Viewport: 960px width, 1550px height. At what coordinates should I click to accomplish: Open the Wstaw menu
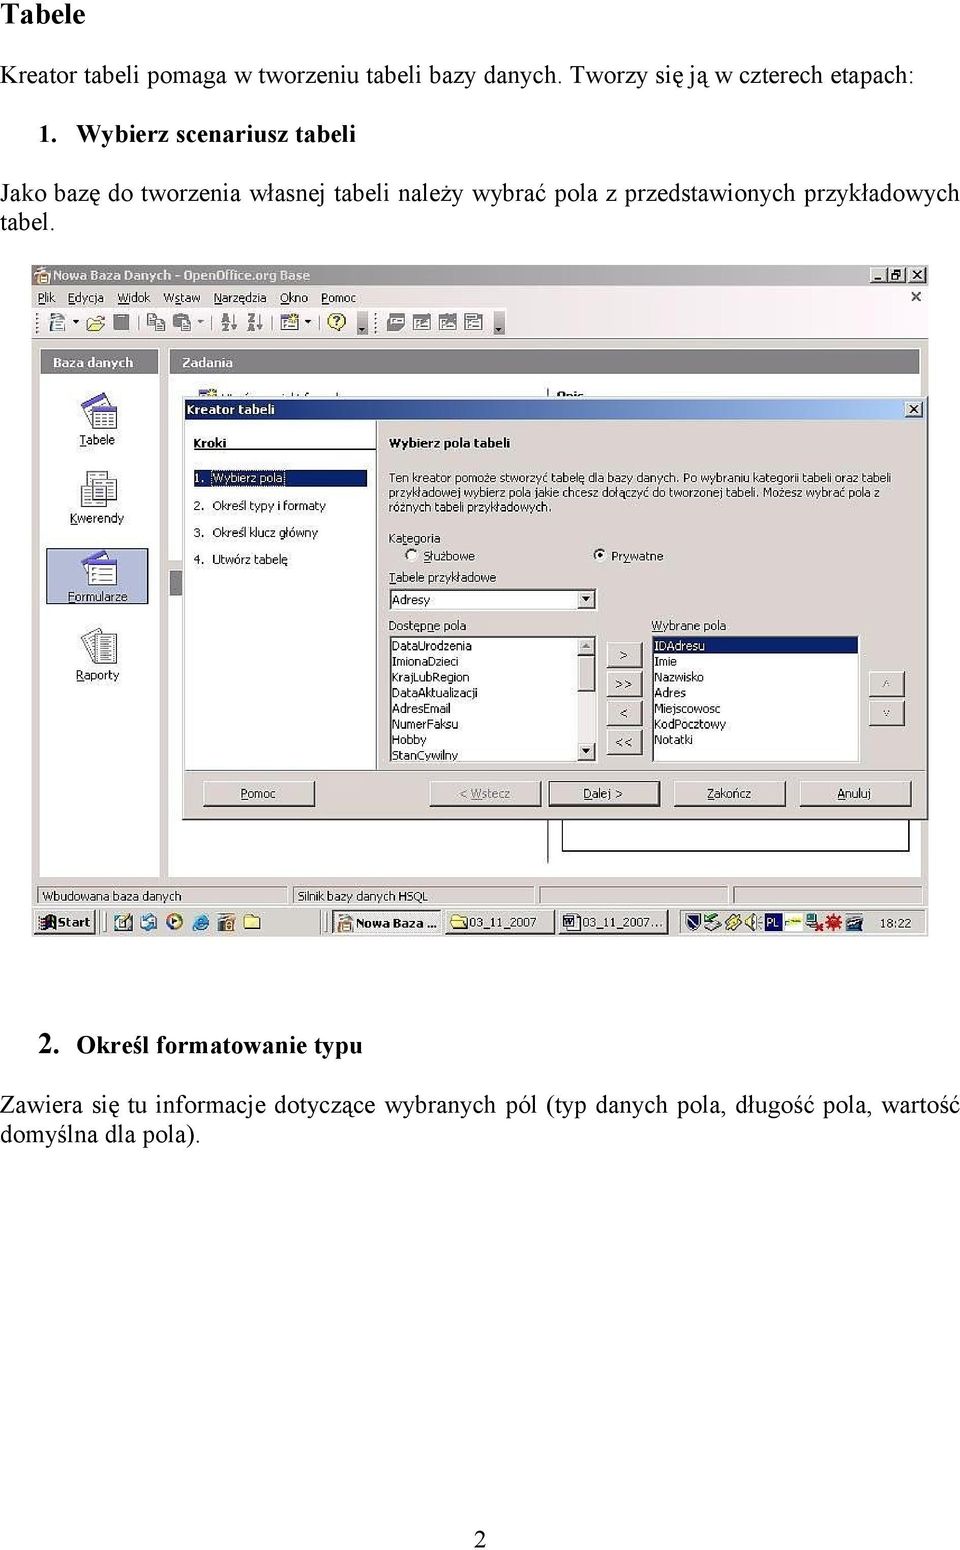click(x=182, y=298)
